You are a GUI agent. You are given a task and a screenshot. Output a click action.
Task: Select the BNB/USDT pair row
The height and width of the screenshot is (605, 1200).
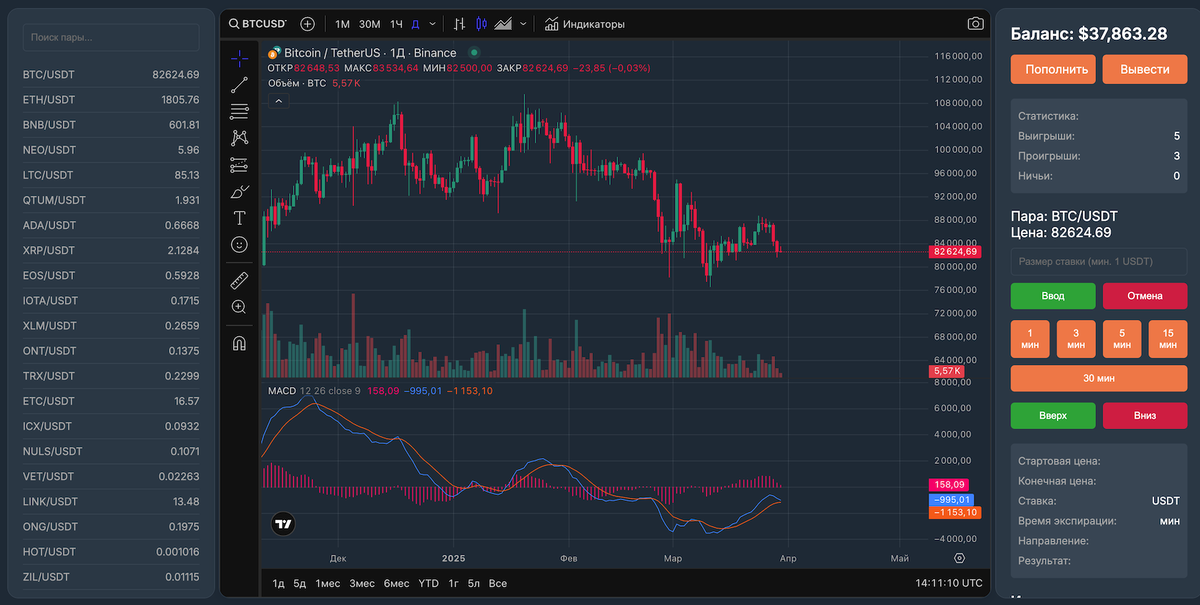point(111,125)
